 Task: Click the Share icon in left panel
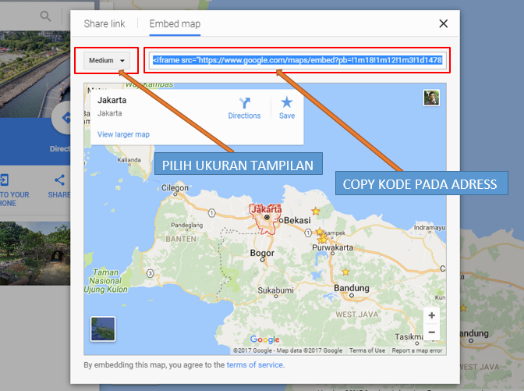59,180
